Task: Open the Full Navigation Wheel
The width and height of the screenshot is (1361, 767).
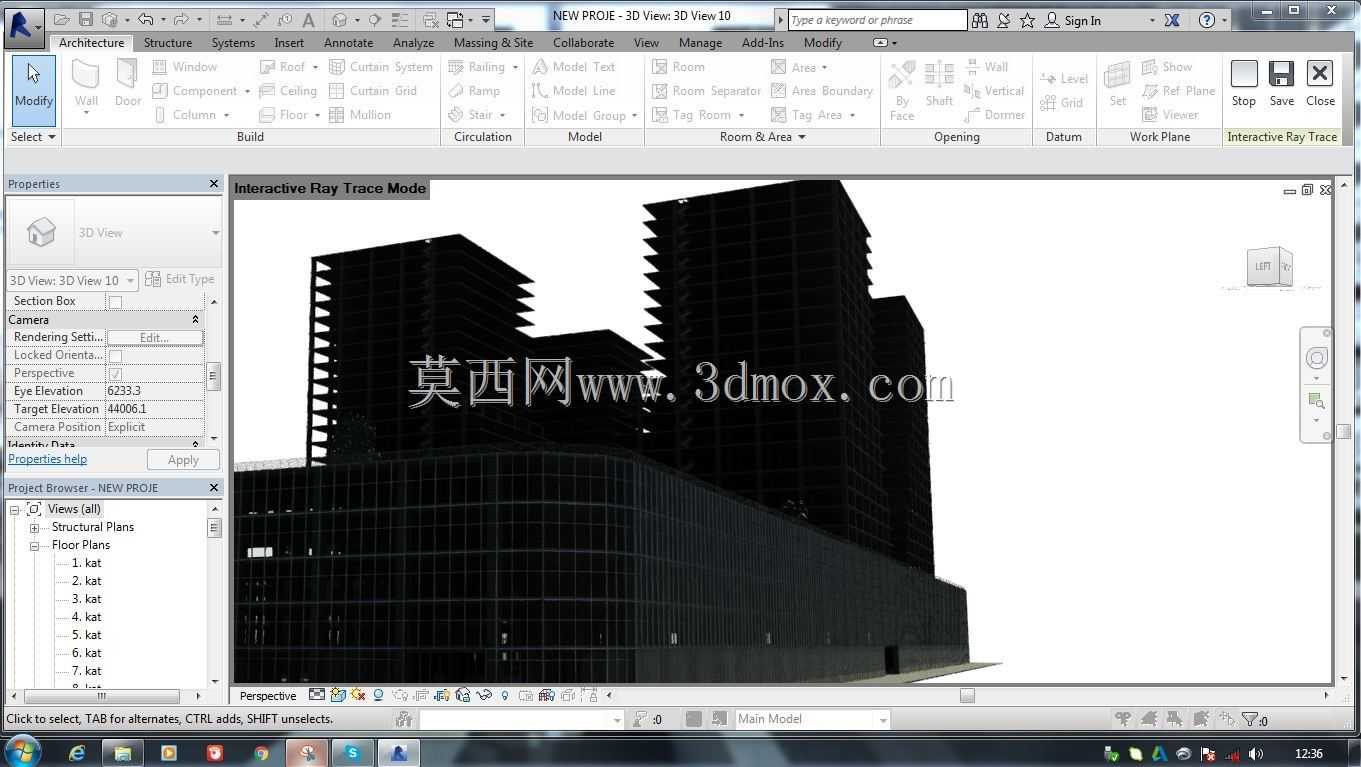Action: (1317, 358)
